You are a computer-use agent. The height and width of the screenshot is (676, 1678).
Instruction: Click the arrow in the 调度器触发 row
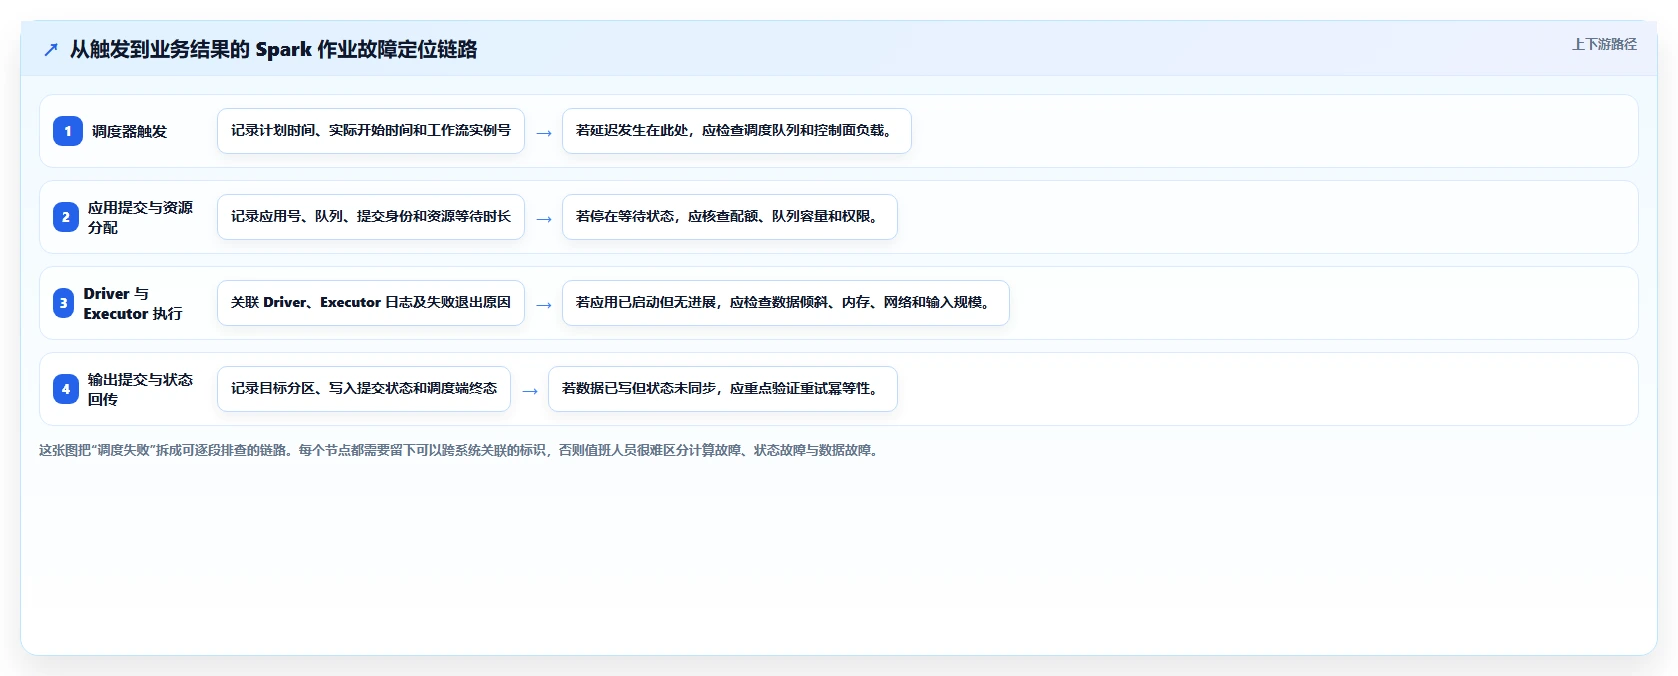click(x=544, y=132)
